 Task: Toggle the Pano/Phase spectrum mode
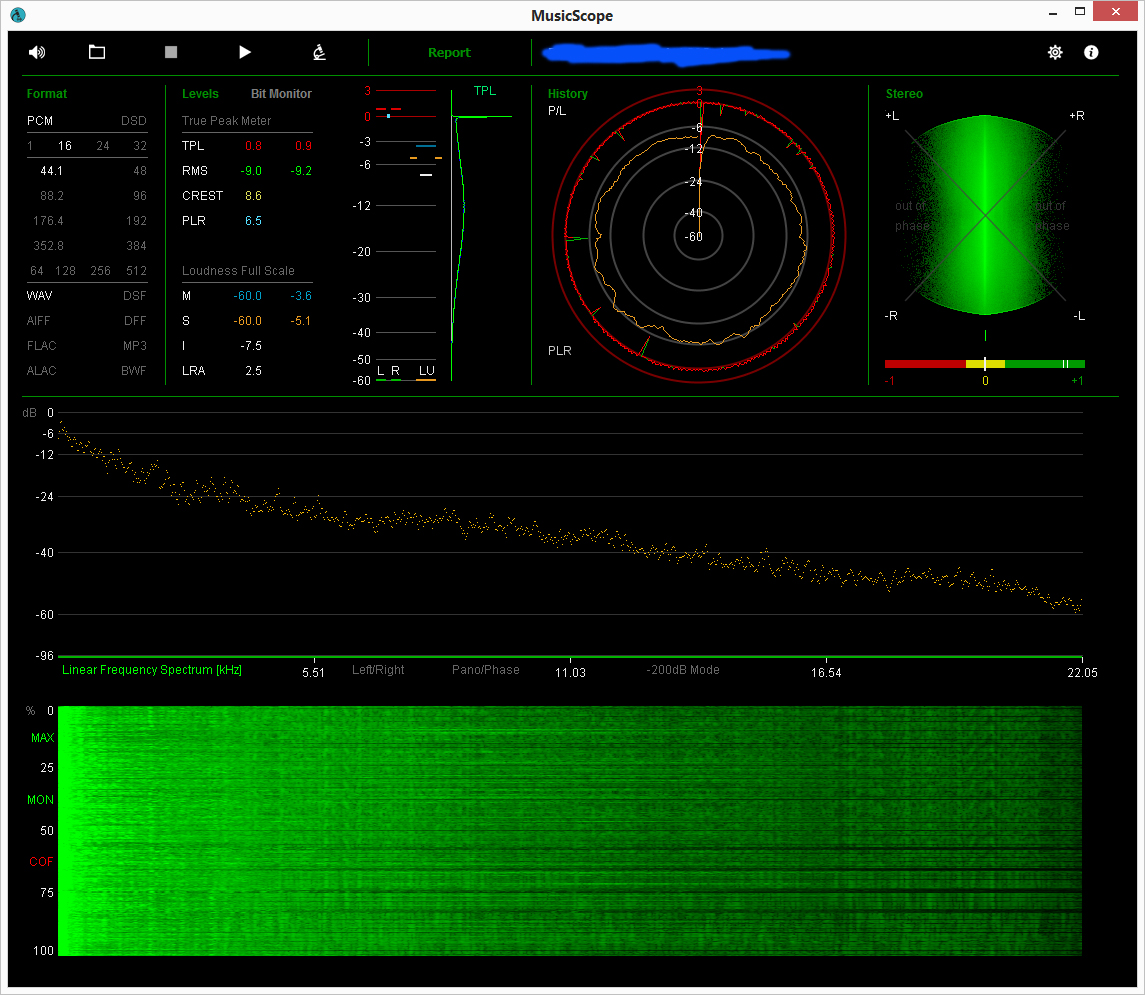[485, 670]
